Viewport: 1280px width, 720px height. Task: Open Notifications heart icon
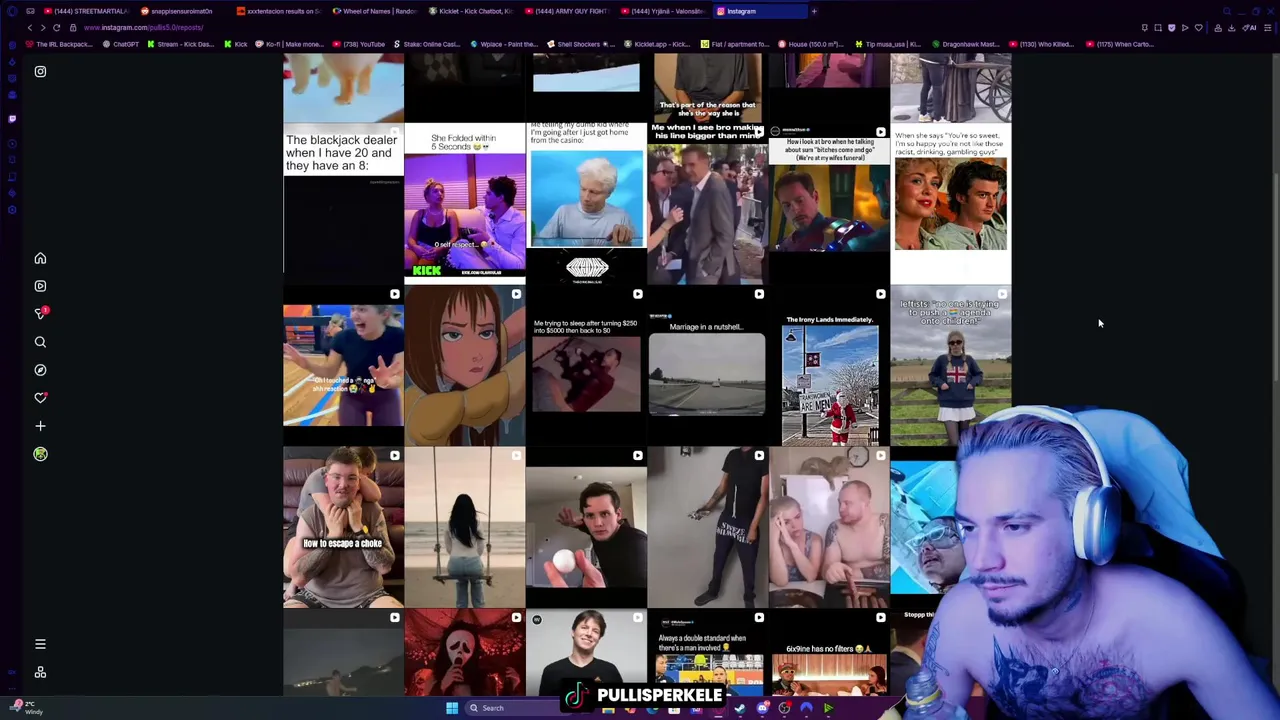(x=40, y=398)
